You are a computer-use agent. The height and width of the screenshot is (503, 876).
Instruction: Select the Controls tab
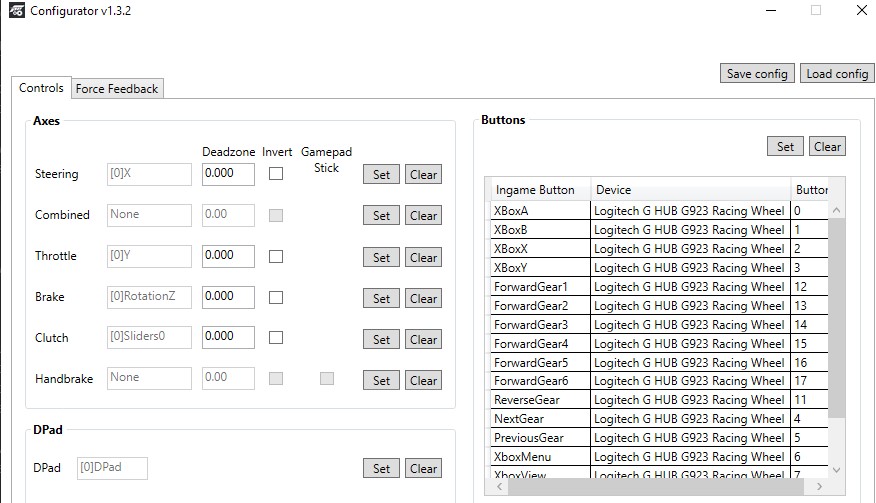click(x=41, y=88)
